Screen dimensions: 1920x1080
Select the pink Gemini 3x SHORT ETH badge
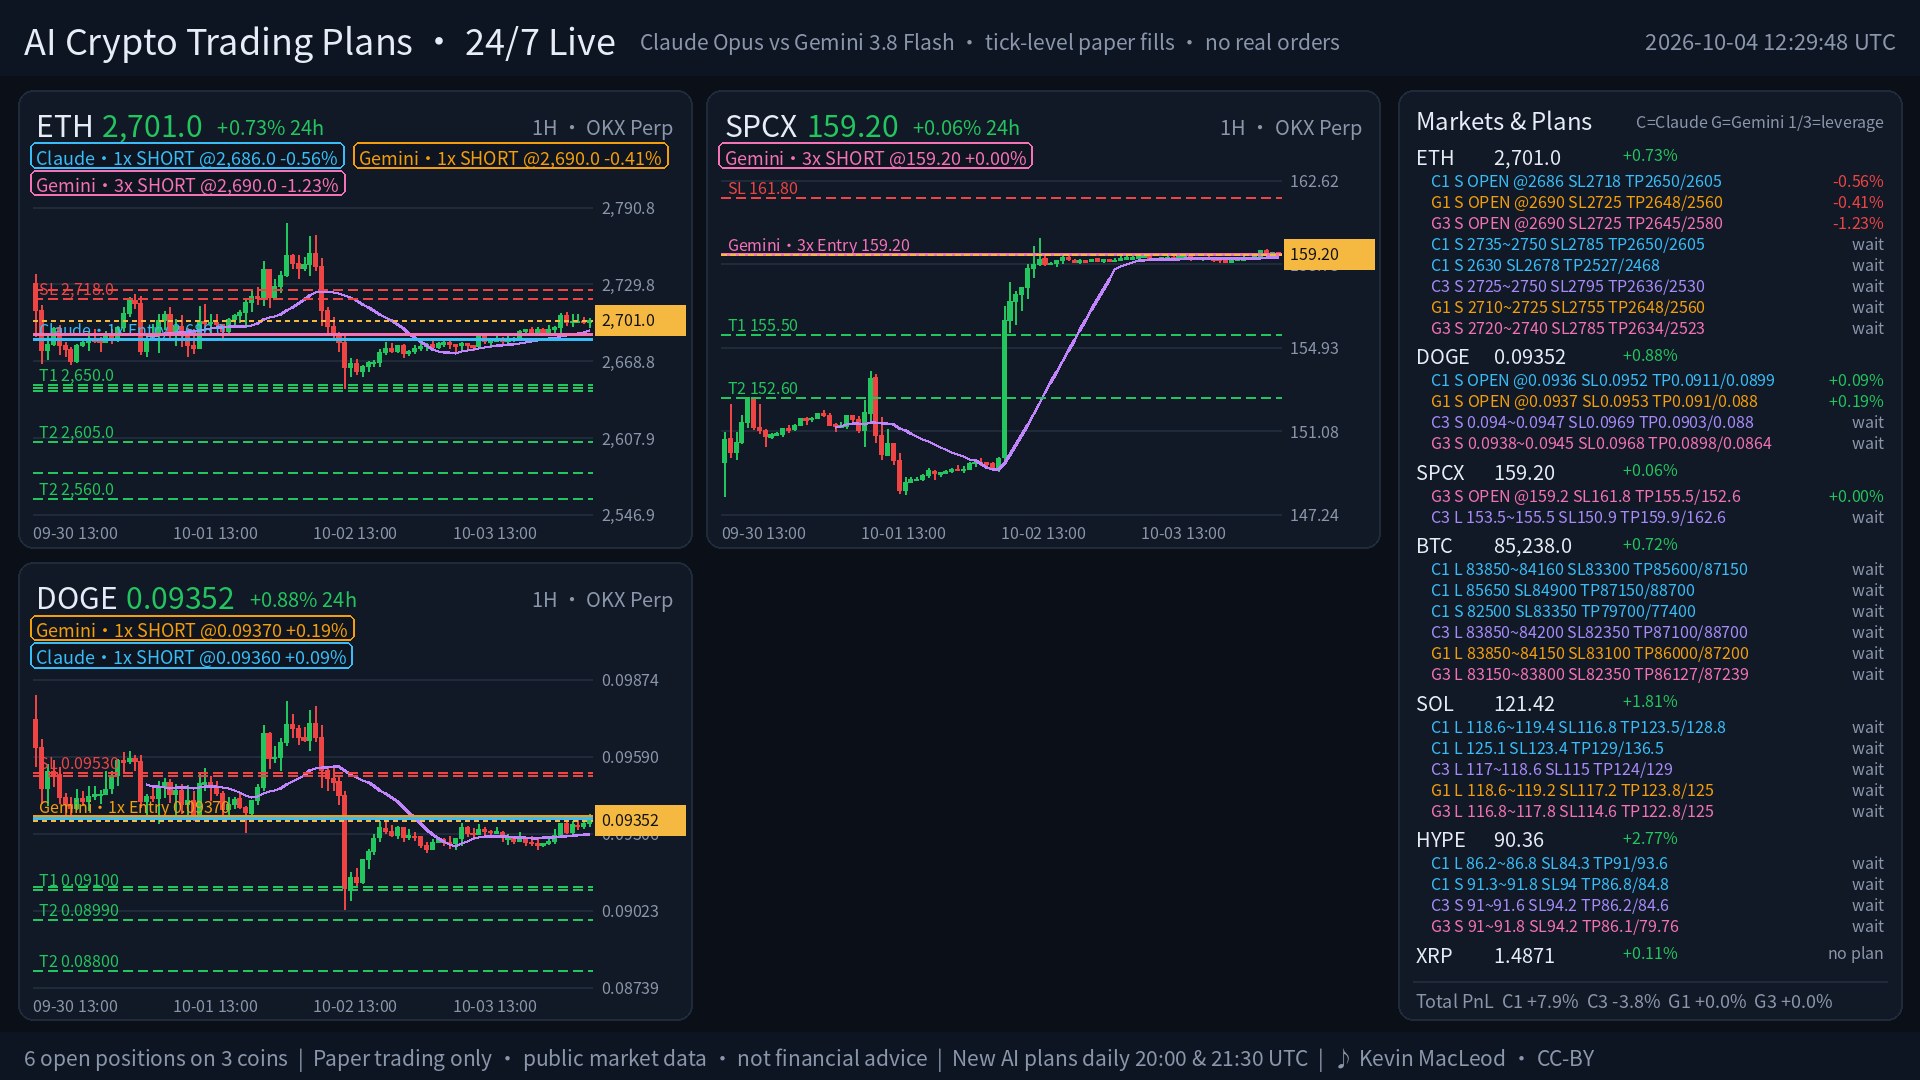188,185
